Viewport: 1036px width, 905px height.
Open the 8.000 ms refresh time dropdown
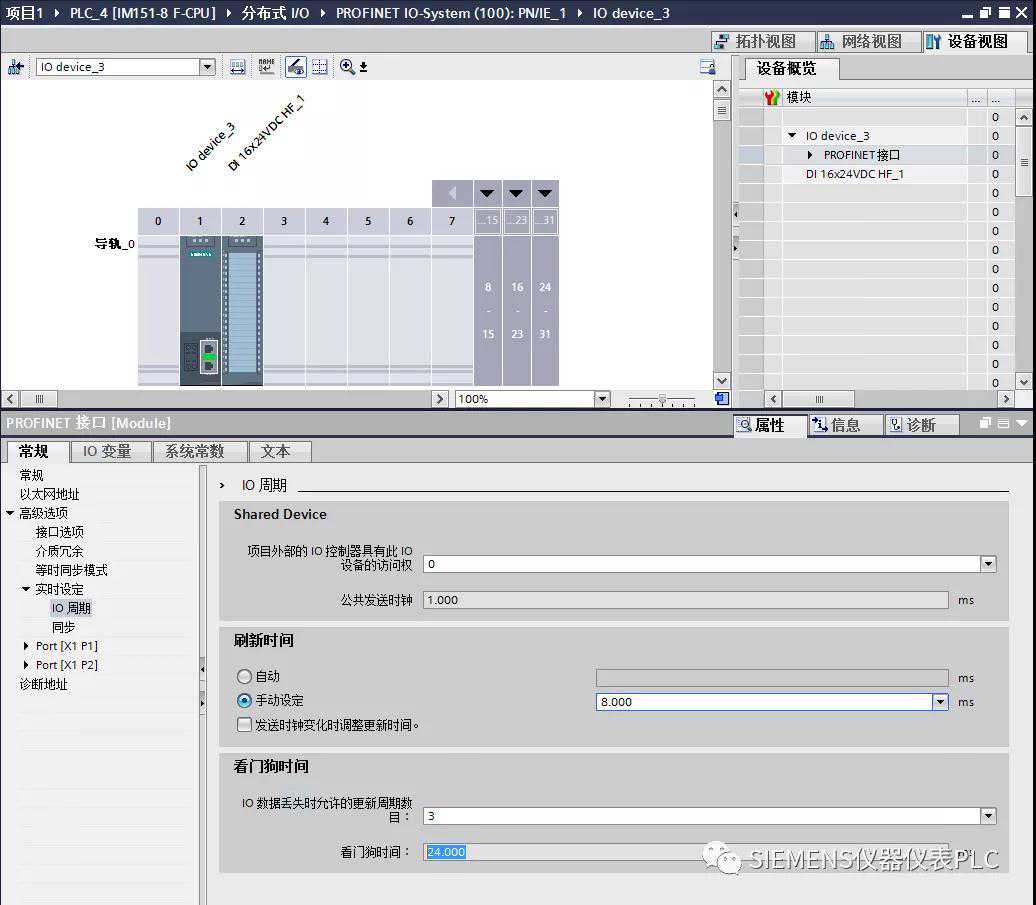tap(940, 702)
